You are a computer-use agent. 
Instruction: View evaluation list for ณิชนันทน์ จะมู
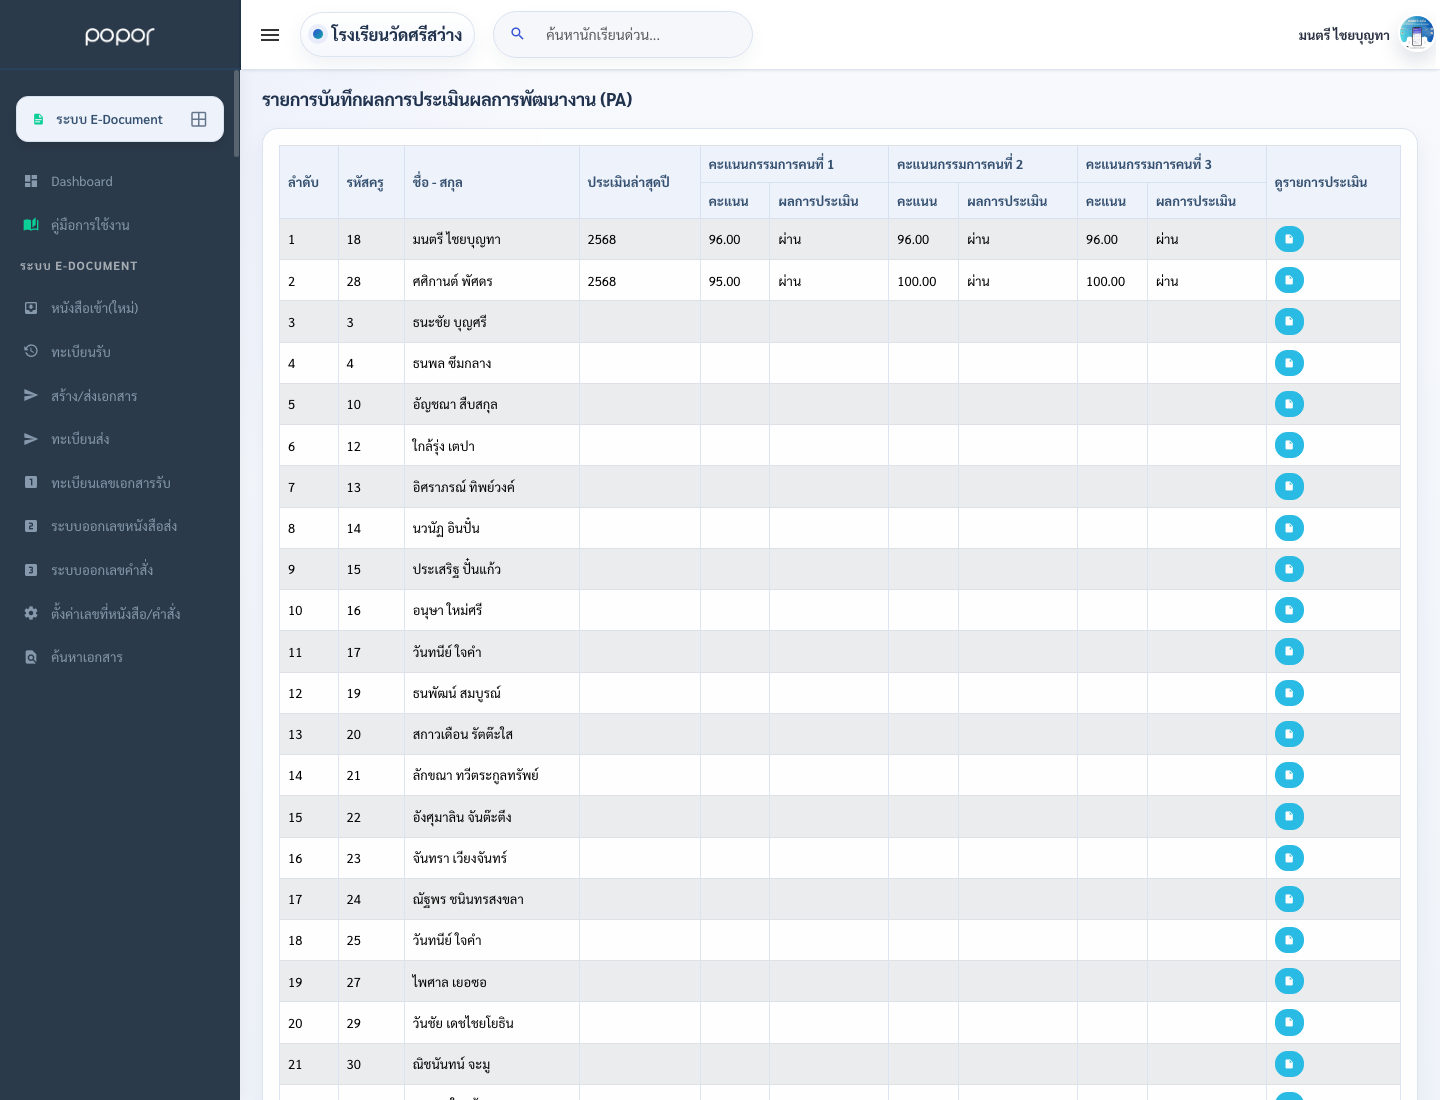coord(1289,1064)
